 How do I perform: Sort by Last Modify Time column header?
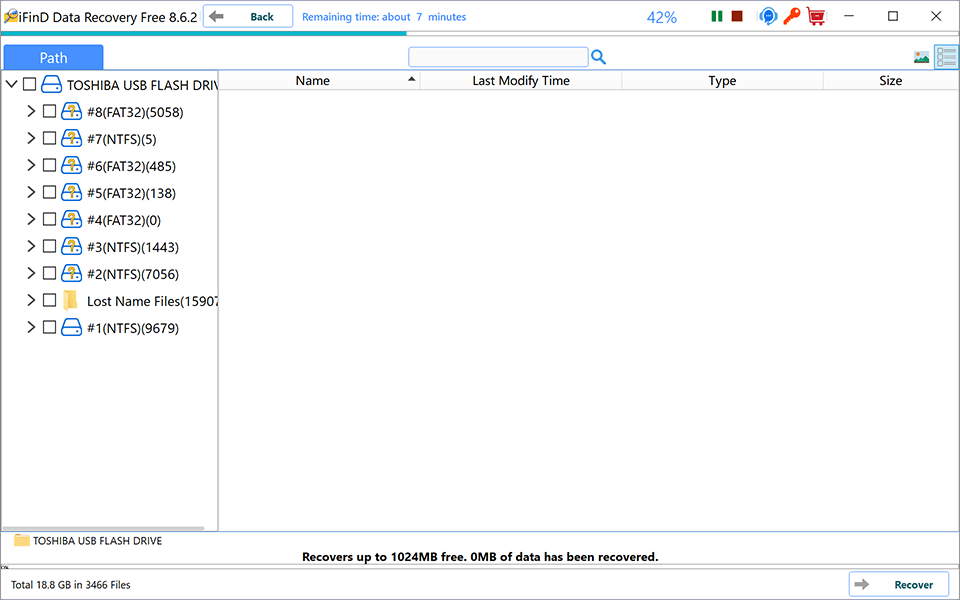(521, 81)
